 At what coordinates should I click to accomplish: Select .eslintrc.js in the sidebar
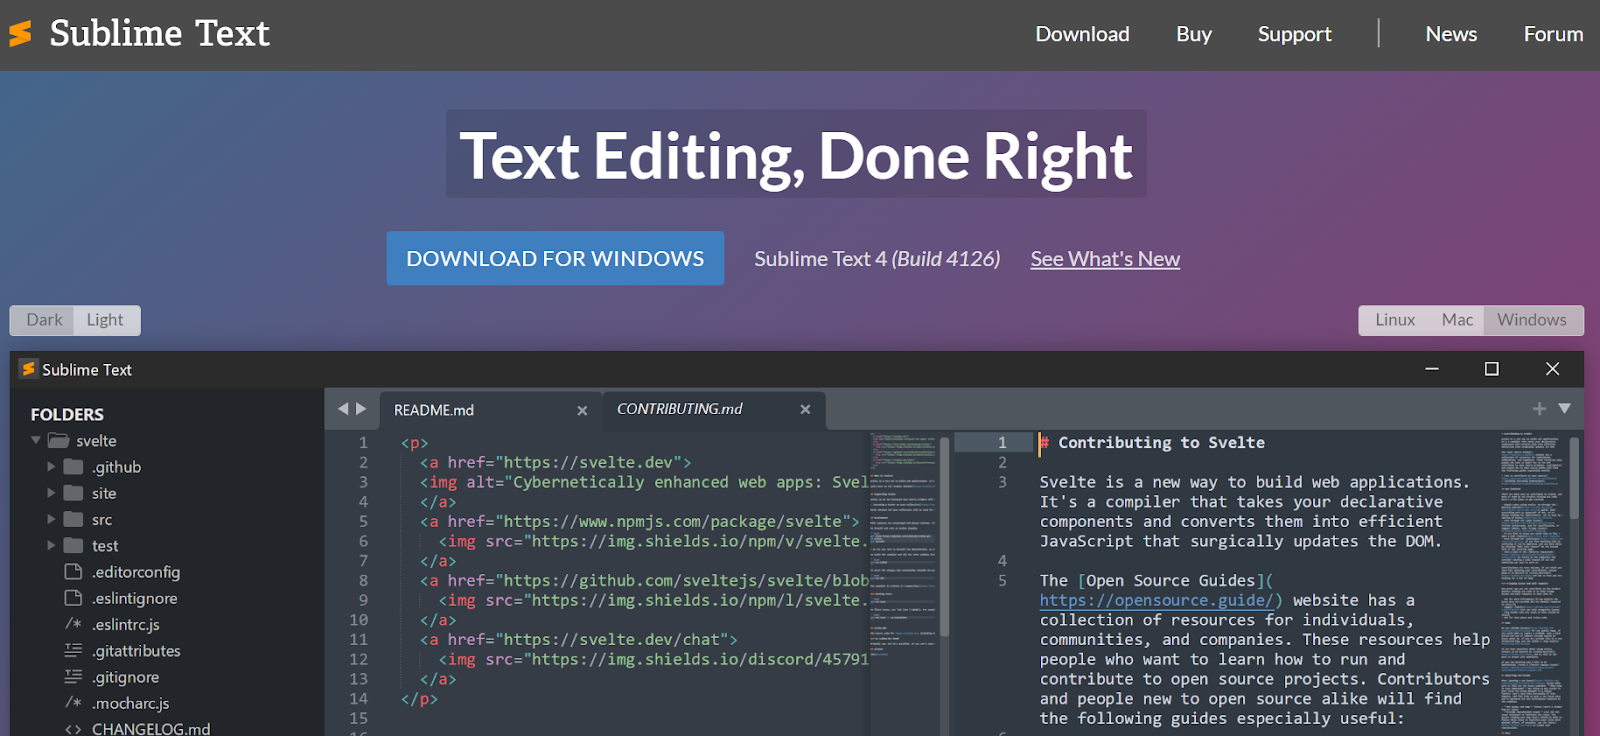(126, 624)
